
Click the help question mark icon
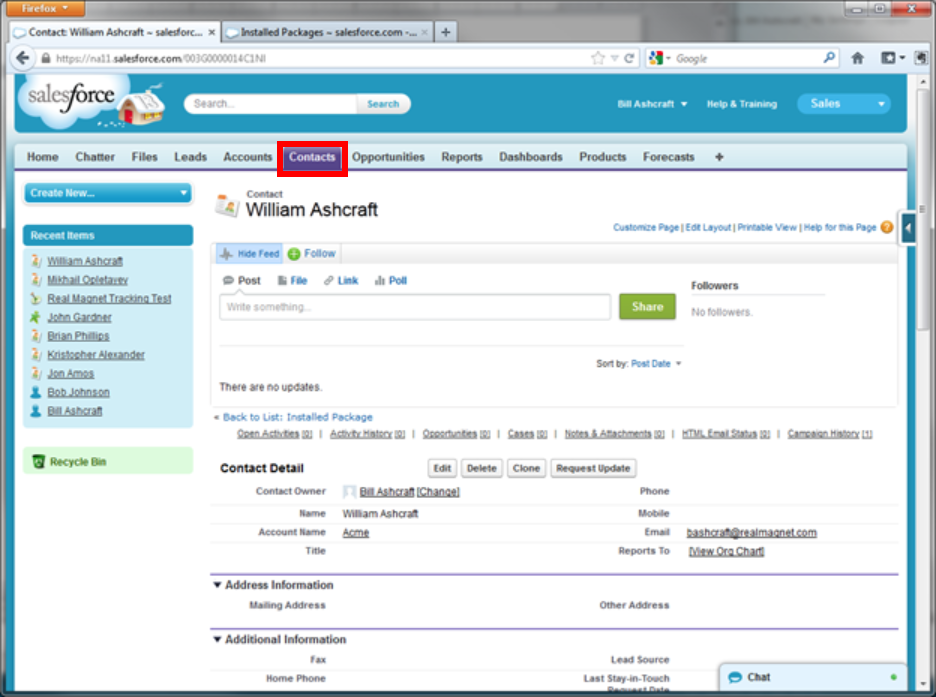coord(887,227)
